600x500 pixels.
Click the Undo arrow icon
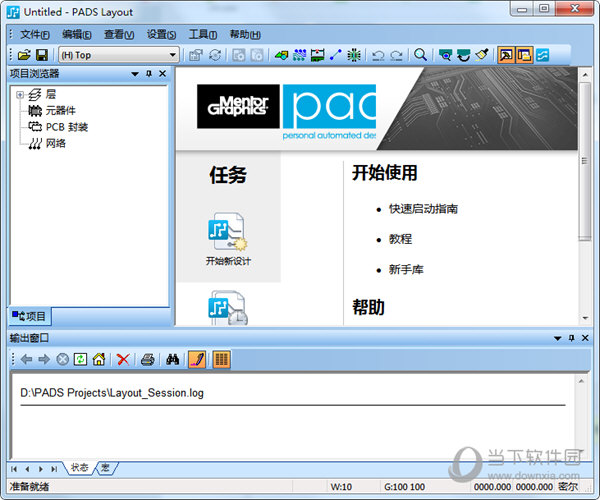[378, 55]
